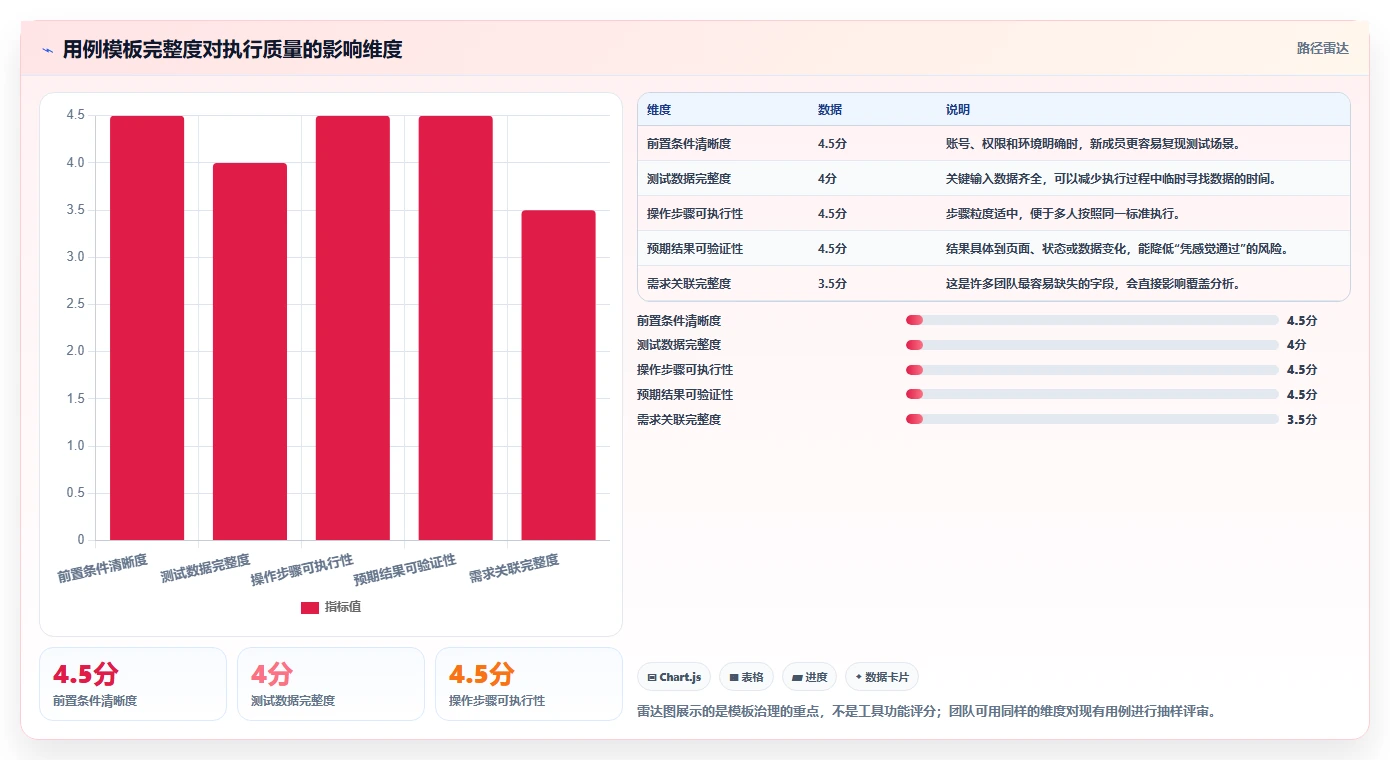Click the 4.5分 前置条件清晰度 data card
Screen dimensions: 1390x760
point(133,684)
